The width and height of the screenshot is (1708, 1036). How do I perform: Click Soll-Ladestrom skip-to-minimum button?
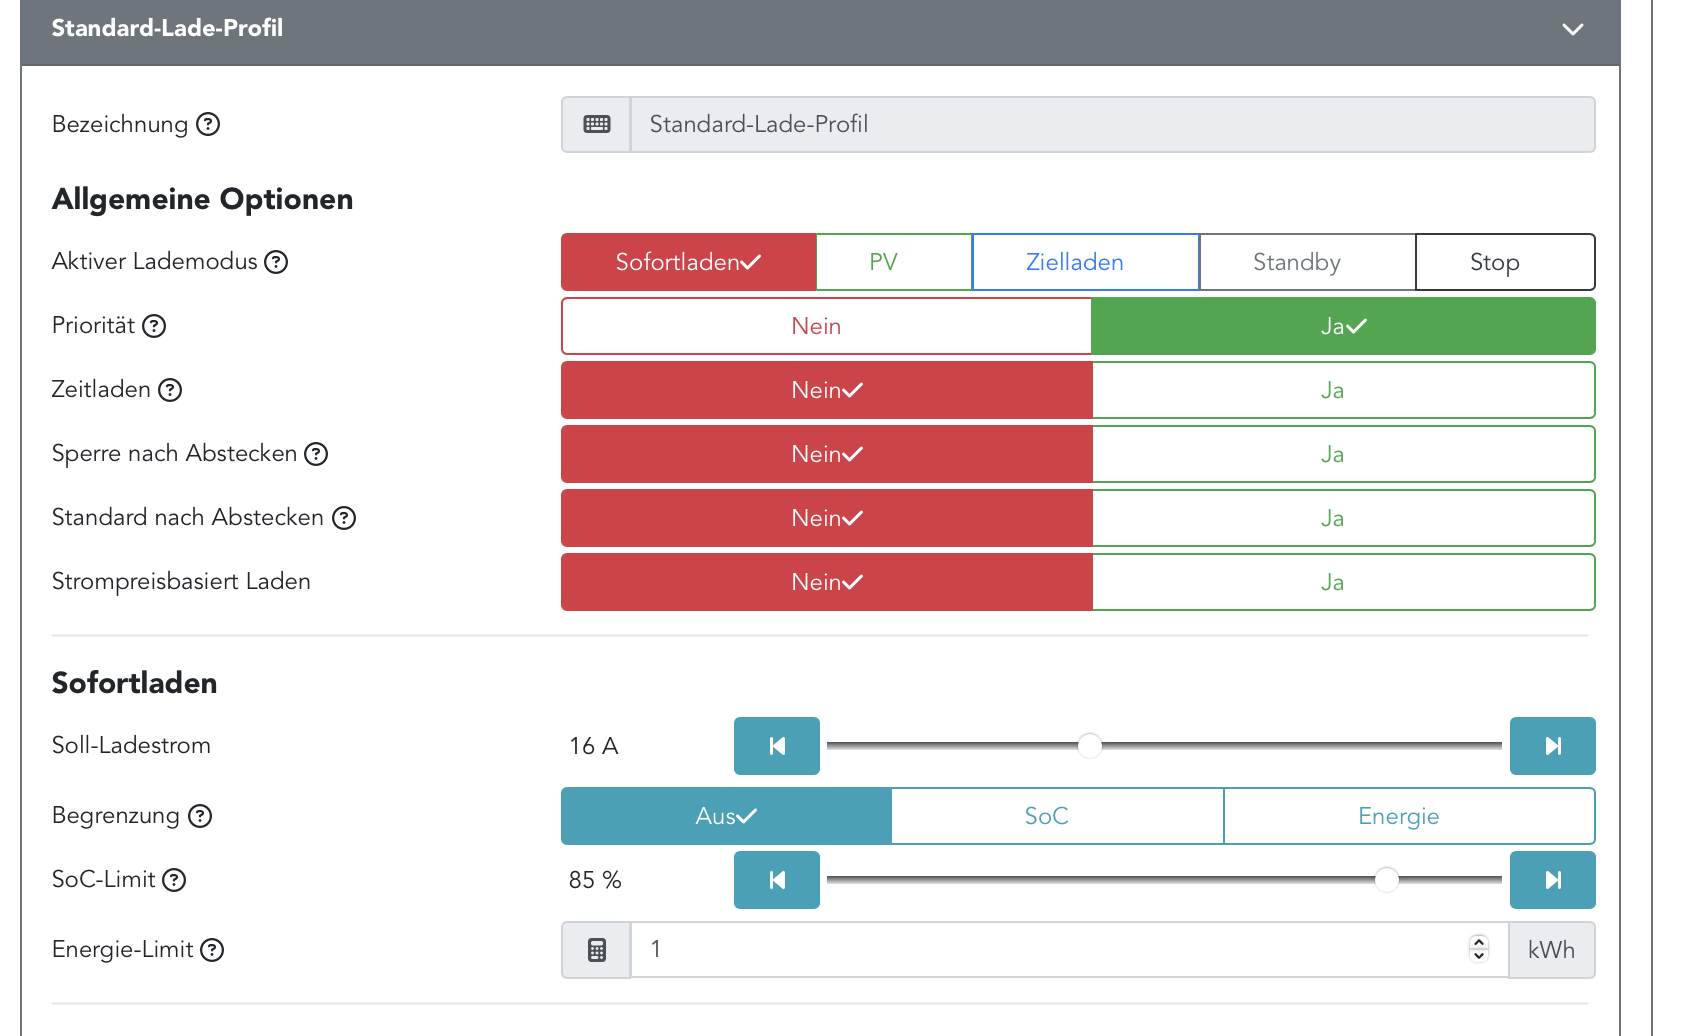tap(776, 746)
